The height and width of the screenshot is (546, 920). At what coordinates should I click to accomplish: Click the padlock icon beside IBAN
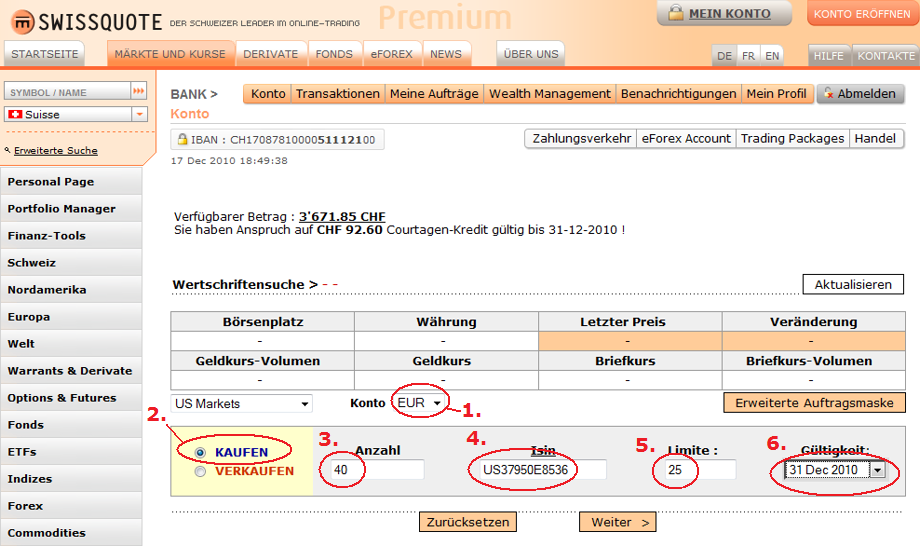click(182, 139)
